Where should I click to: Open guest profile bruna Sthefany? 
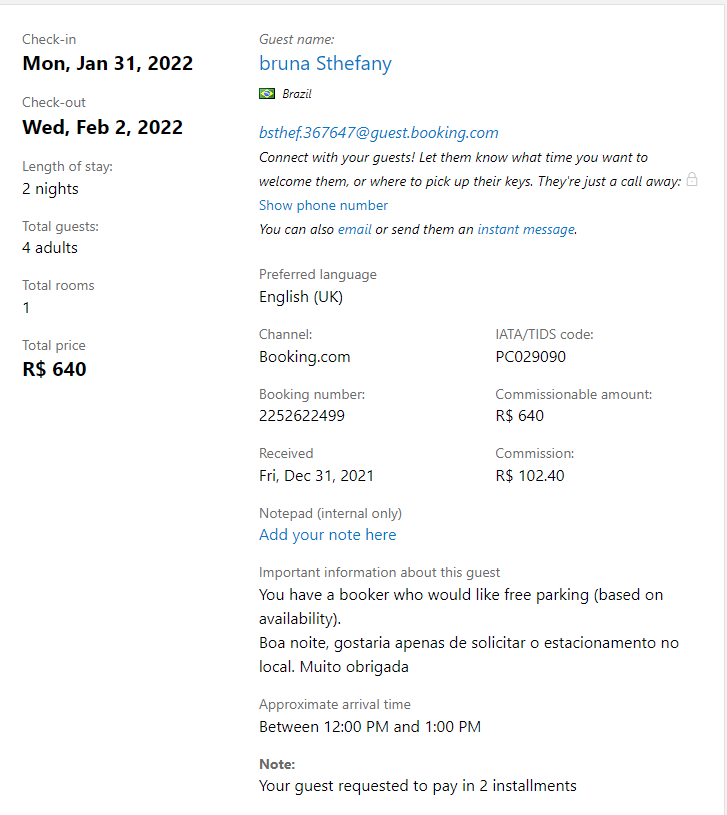coord(325,64)
